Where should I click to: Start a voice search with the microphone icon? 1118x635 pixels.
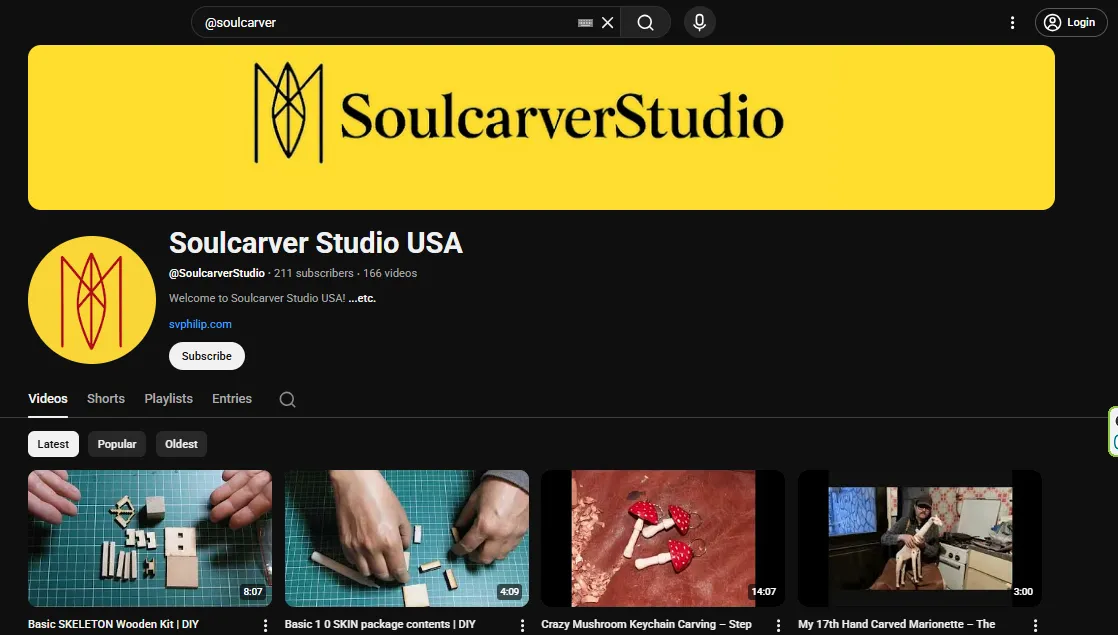coord(699,22)
